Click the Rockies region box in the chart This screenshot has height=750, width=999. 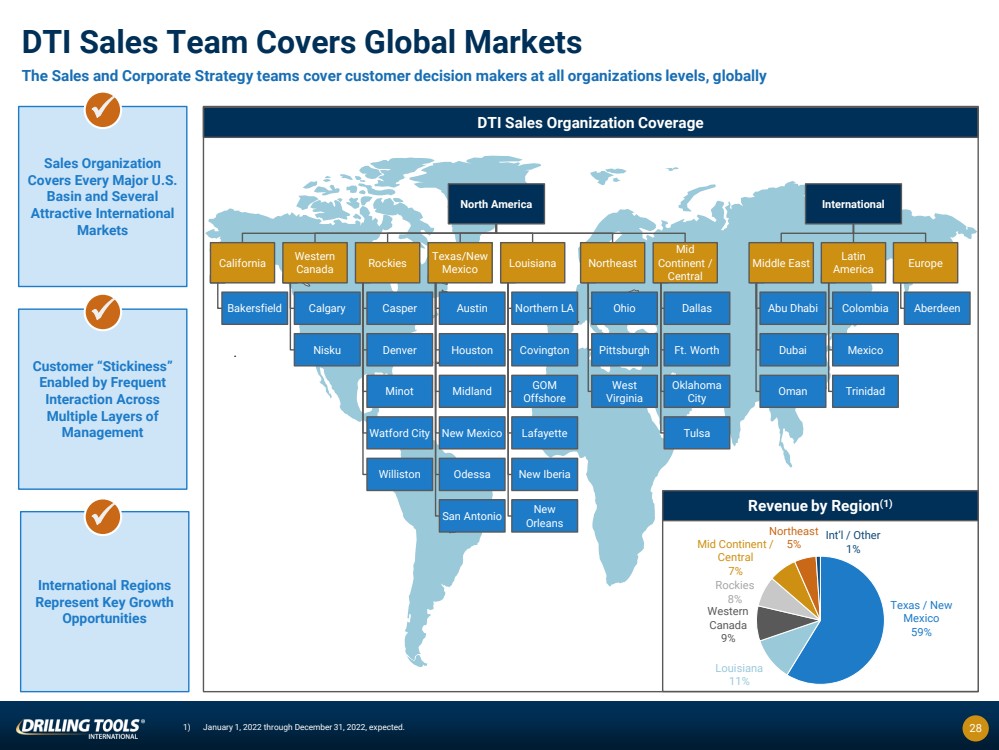[387, 263]
